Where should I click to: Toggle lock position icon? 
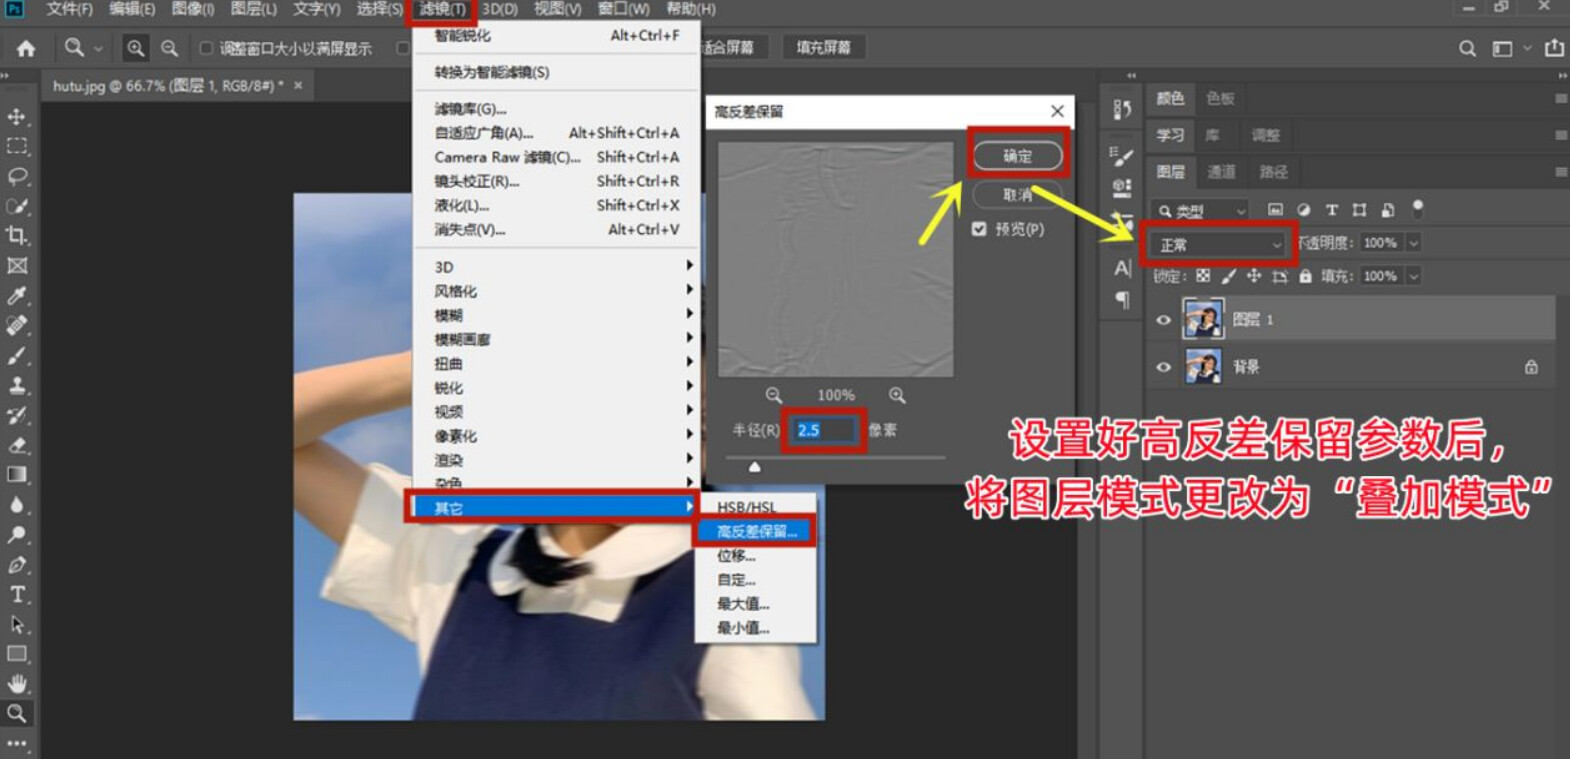[1254, 276]
